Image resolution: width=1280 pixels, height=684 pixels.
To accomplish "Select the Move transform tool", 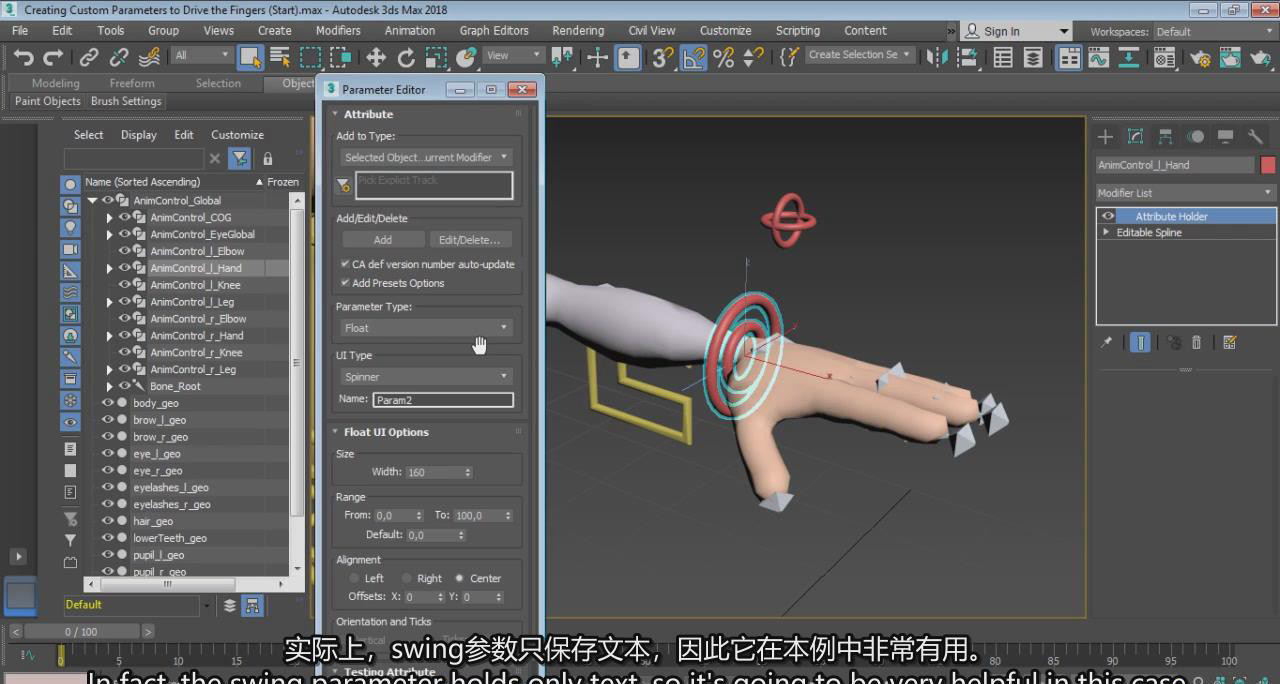I will [376, 57].
